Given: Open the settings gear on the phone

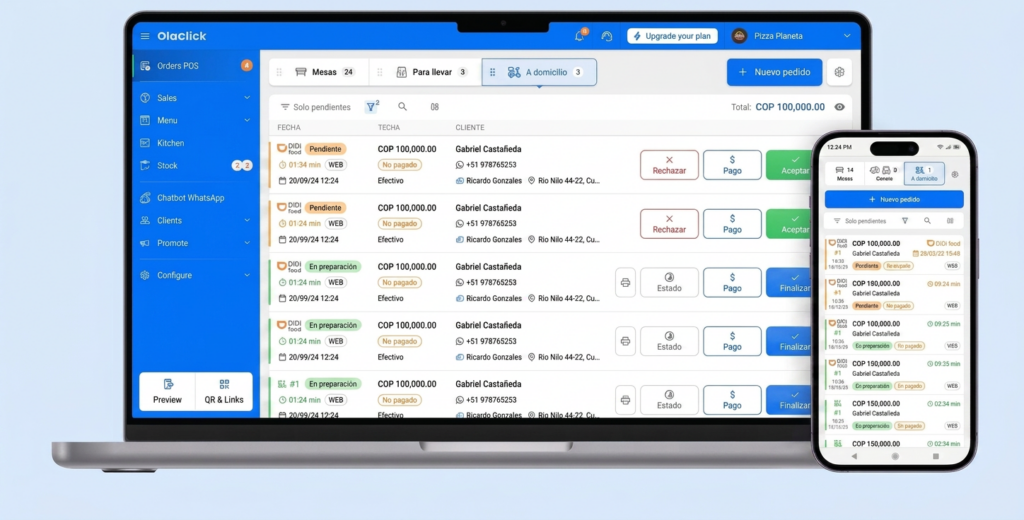Looking at the screenshot, I should tap(955, 174).
